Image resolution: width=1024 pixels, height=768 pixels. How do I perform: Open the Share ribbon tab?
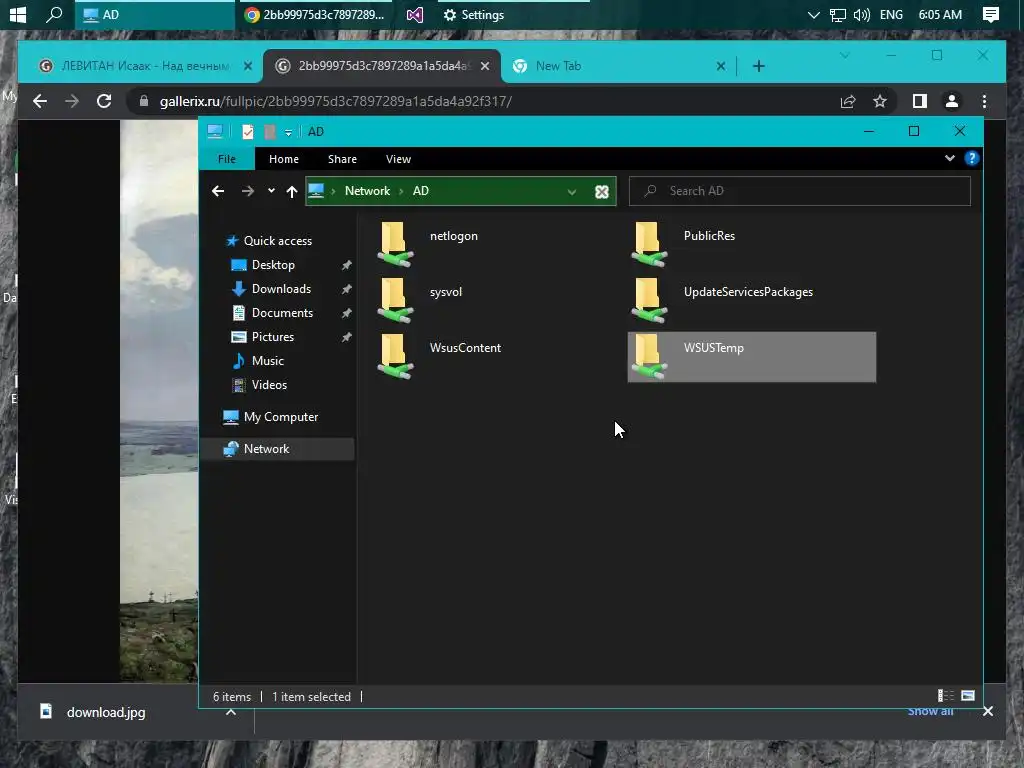(x=342, y=159)
